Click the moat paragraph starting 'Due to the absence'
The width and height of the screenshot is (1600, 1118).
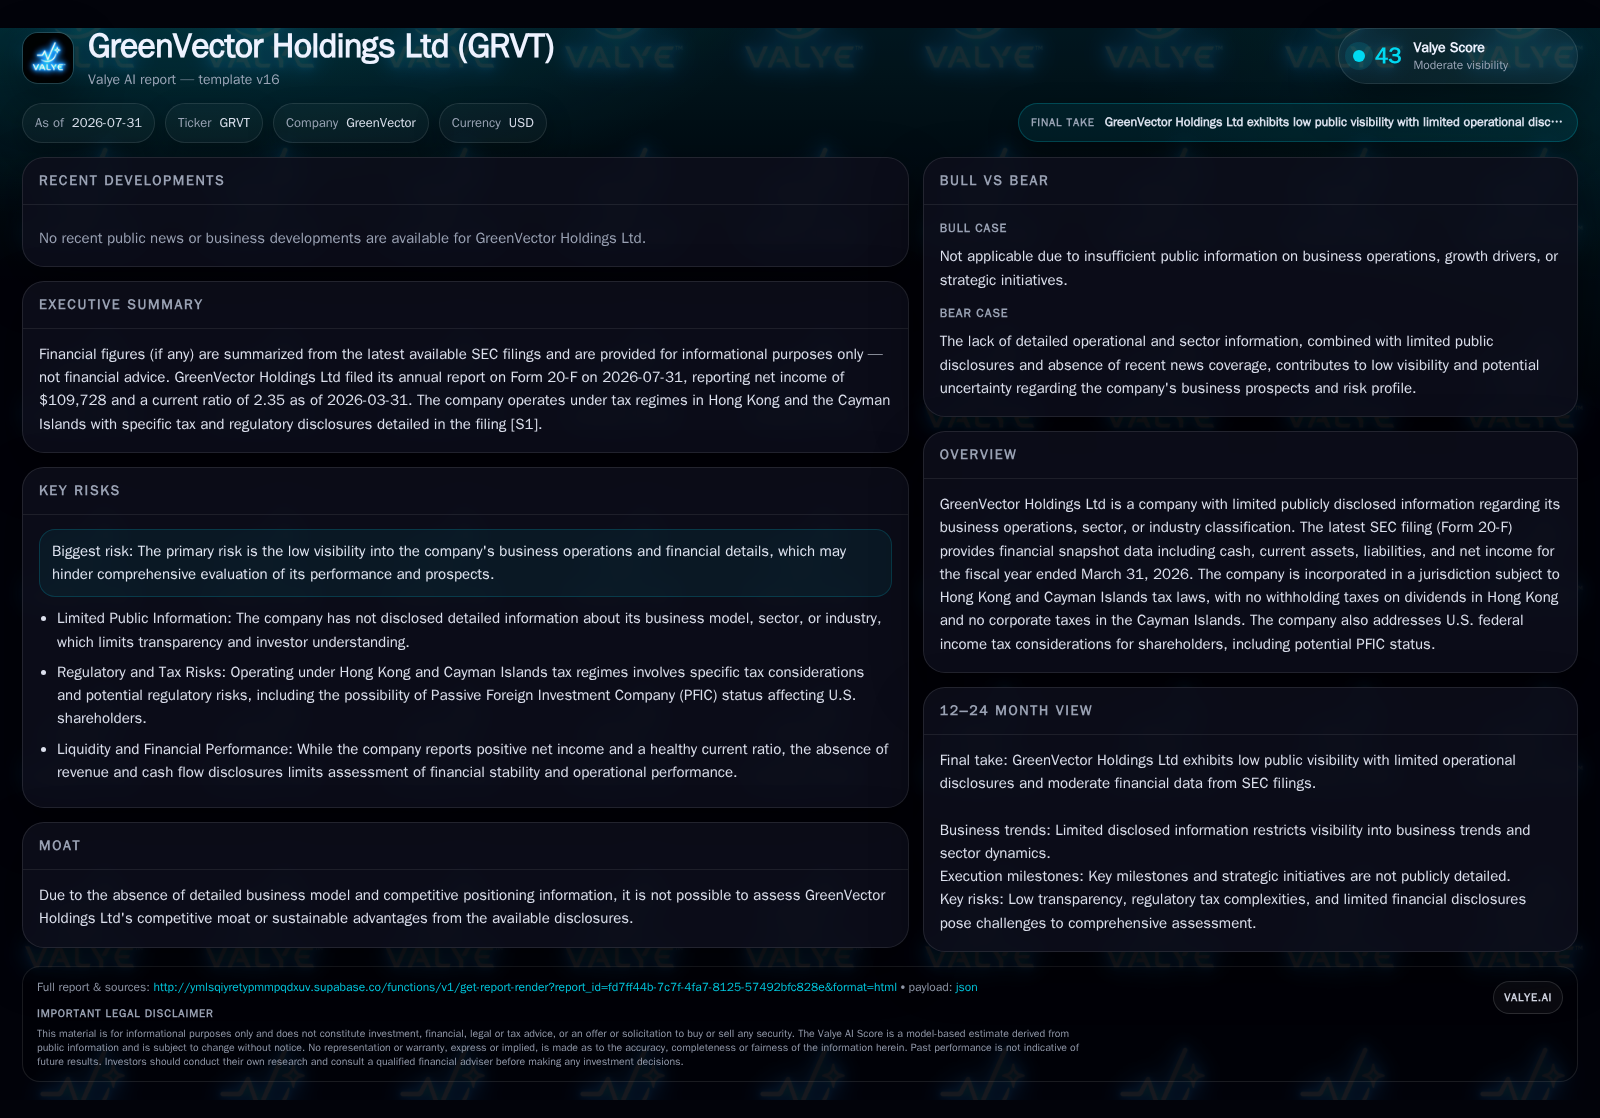462,907
